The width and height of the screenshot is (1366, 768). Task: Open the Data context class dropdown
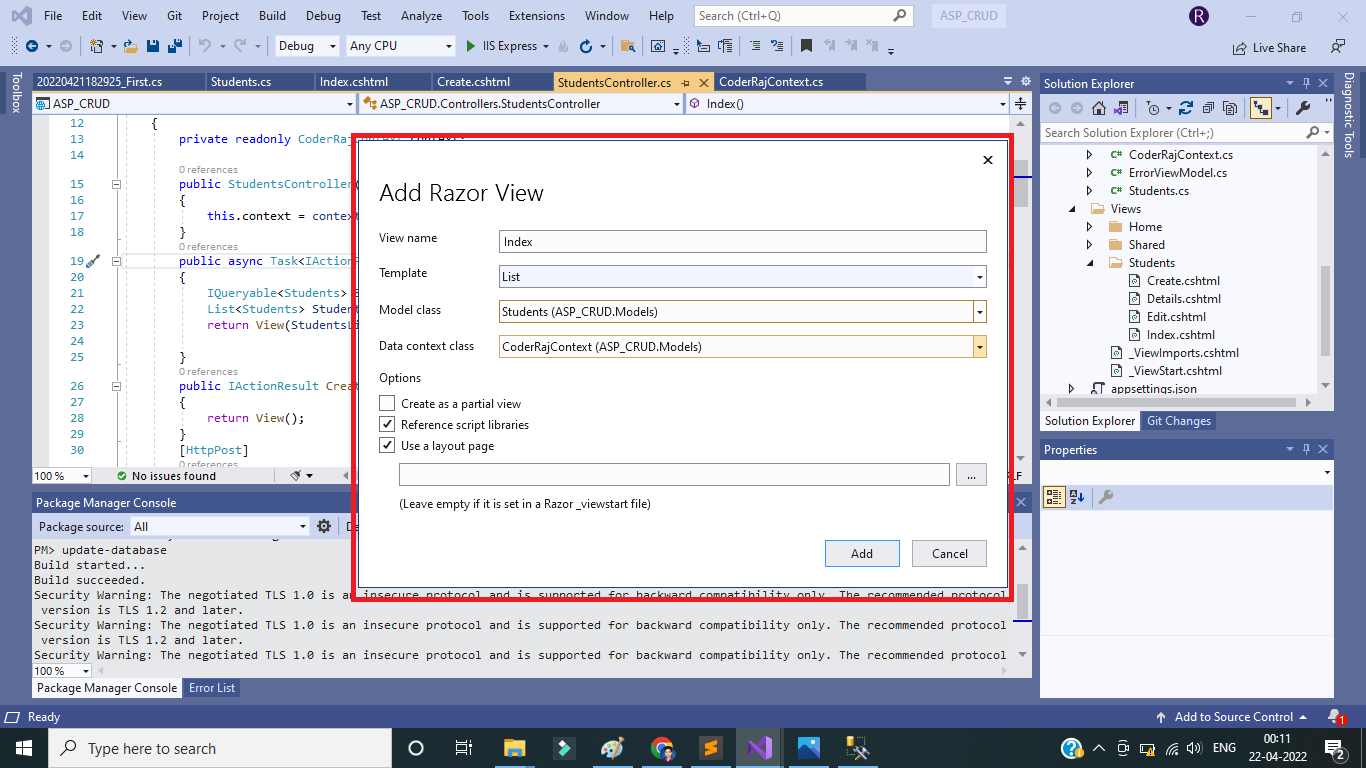click(979, 347)
